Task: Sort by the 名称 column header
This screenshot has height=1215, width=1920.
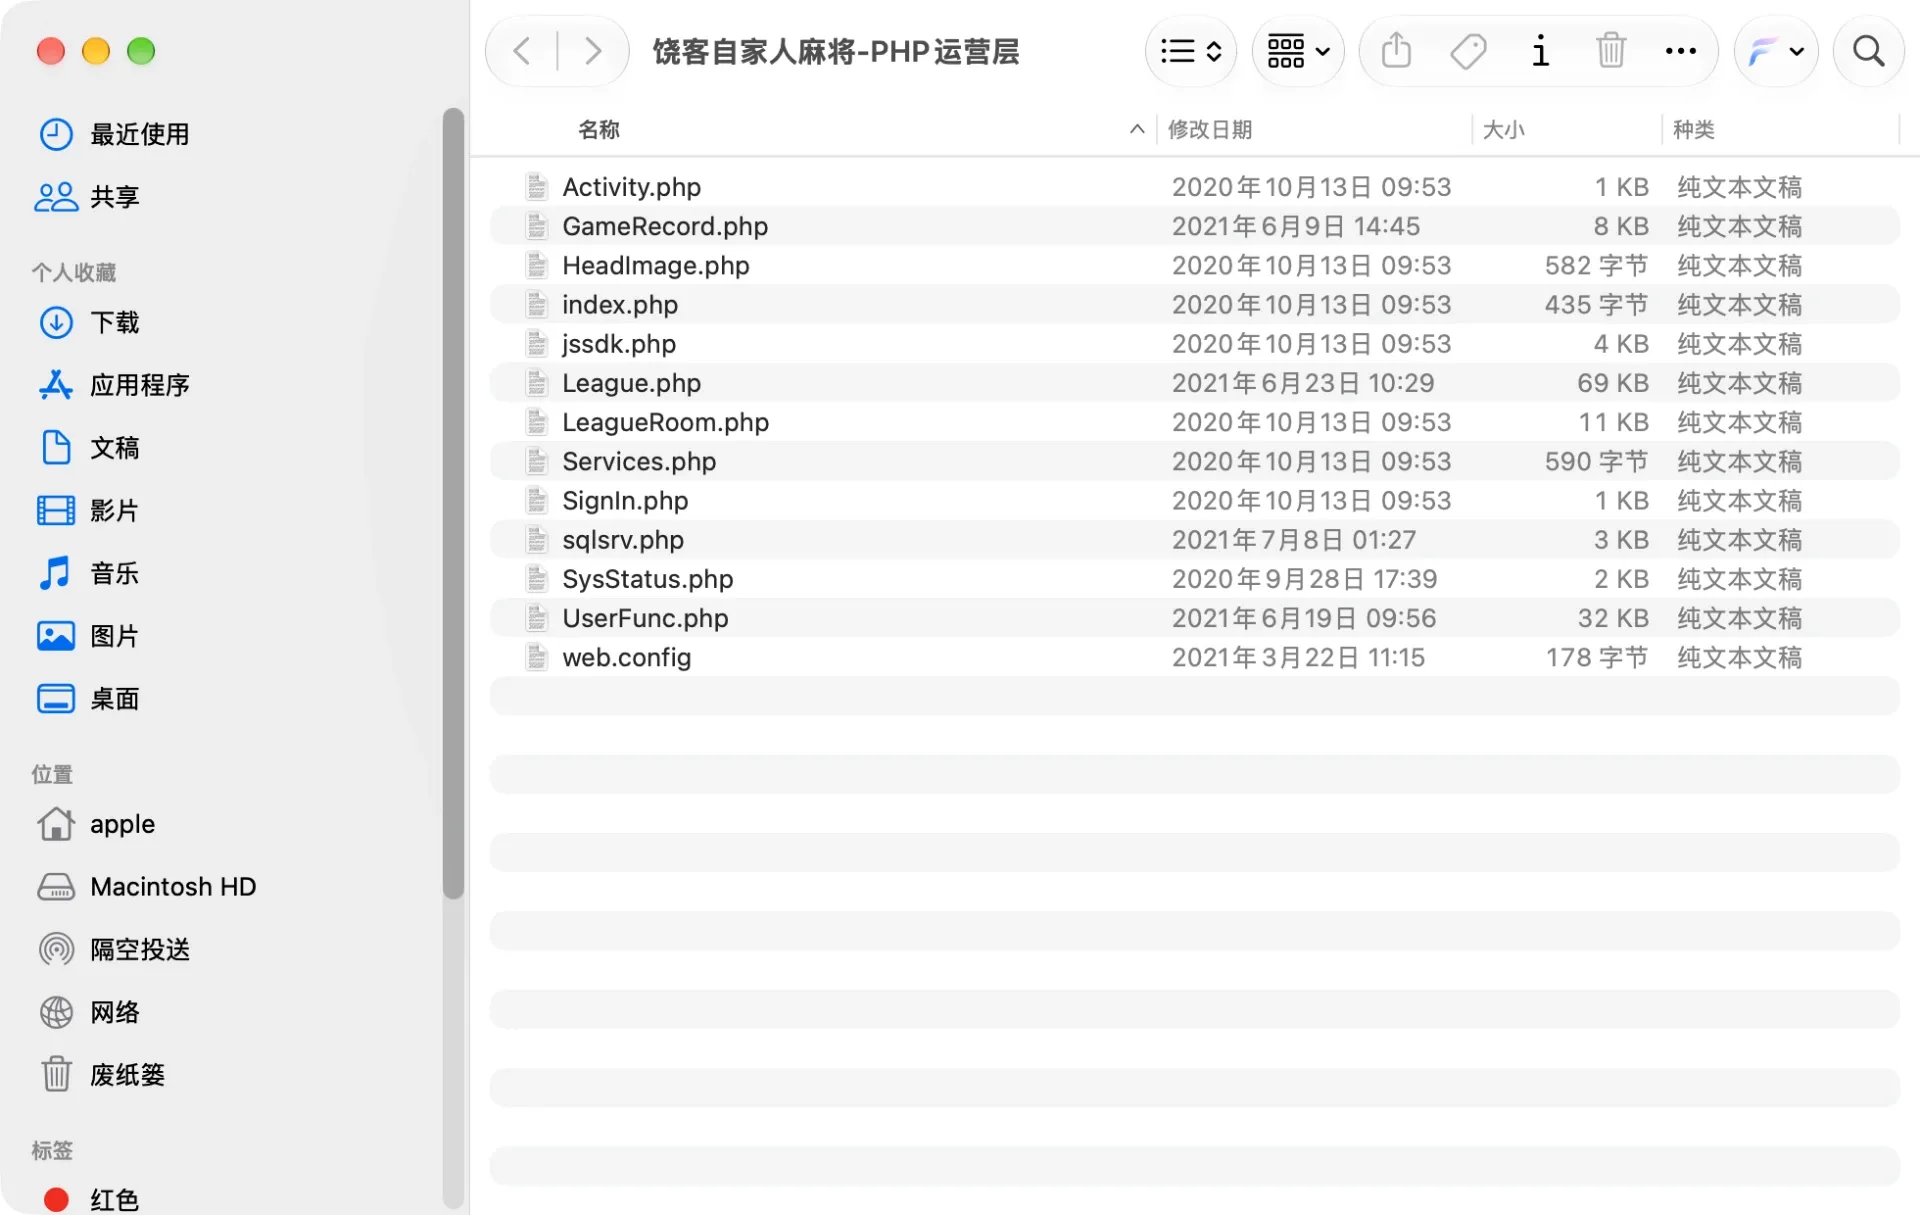Action: 599,130
